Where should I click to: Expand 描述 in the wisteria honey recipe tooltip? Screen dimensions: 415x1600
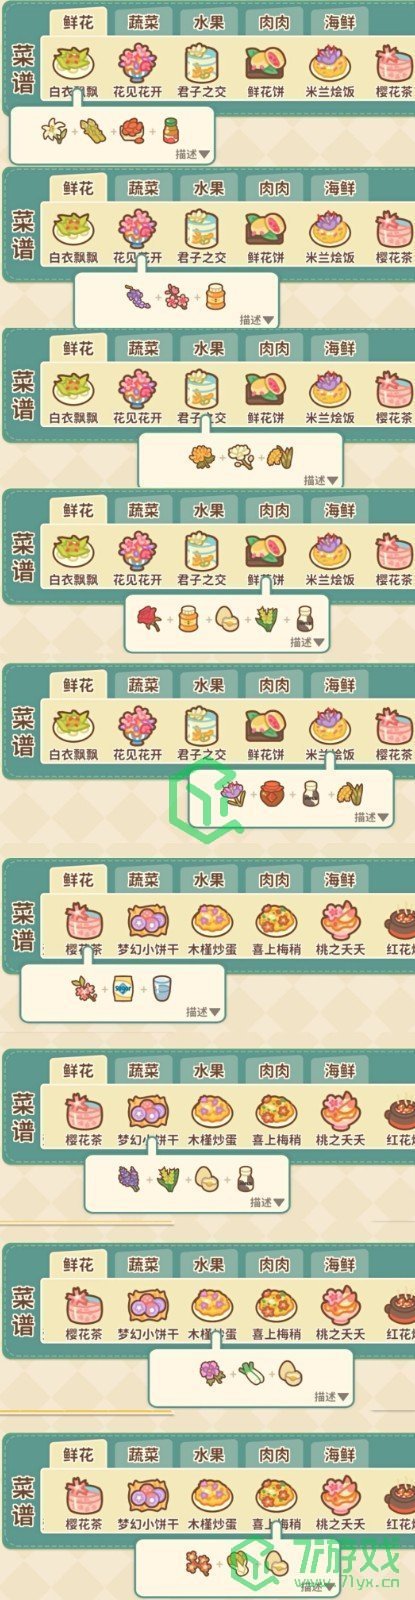click(x=257, y=320)
